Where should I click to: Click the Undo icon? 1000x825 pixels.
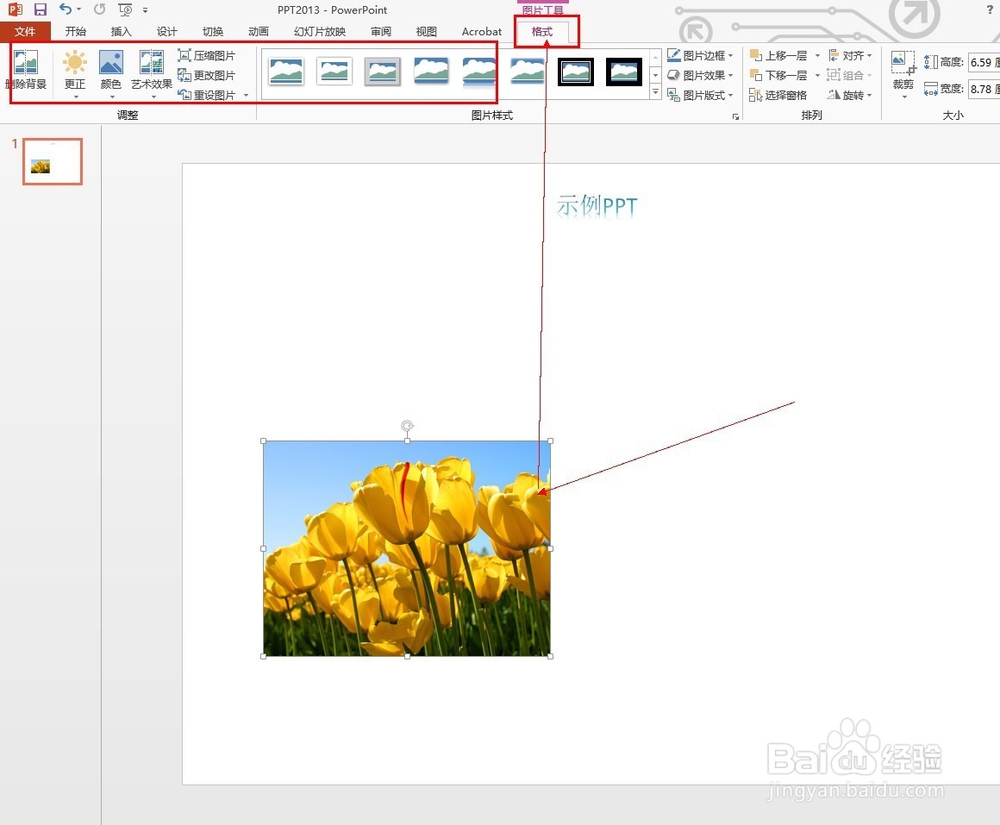click(65, 9)
